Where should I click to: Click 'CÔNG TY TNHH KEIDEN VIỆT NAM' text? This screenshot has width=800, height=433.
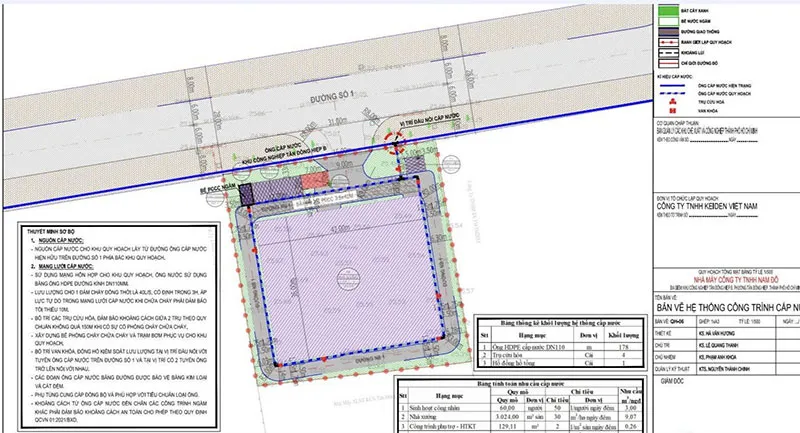tap(707, 207)
